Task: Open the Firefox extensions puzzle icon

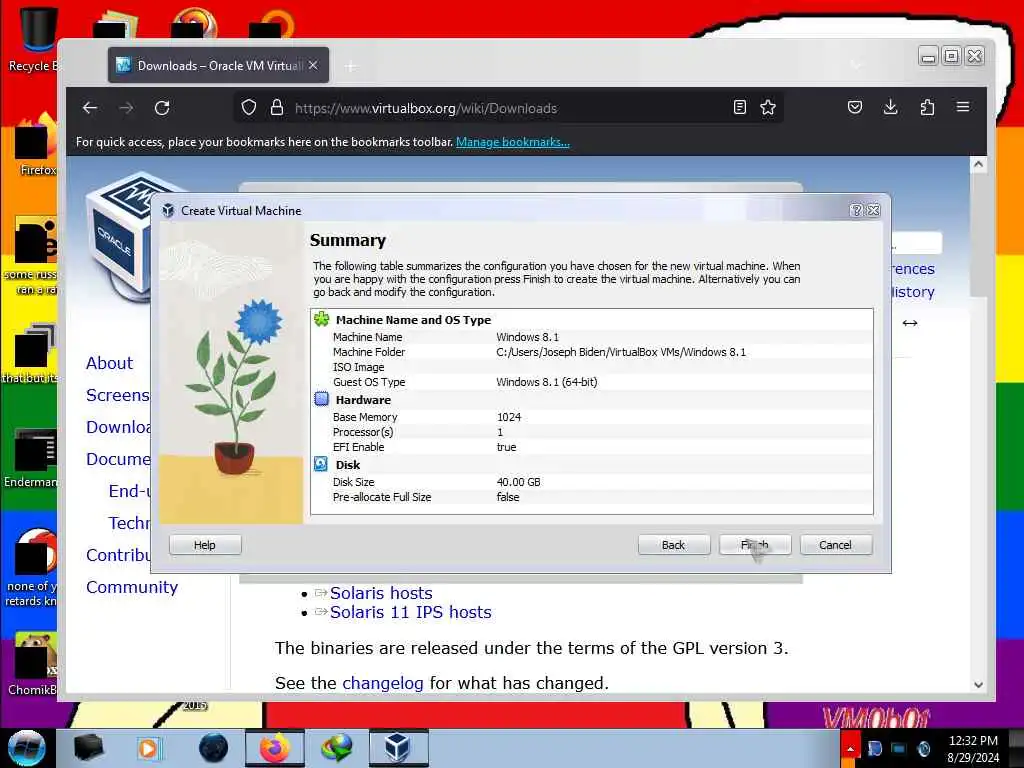Action: click(927, 107)
